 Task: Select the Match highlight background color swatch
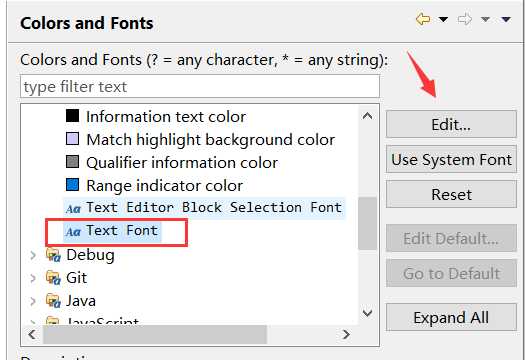pos(72,139)
